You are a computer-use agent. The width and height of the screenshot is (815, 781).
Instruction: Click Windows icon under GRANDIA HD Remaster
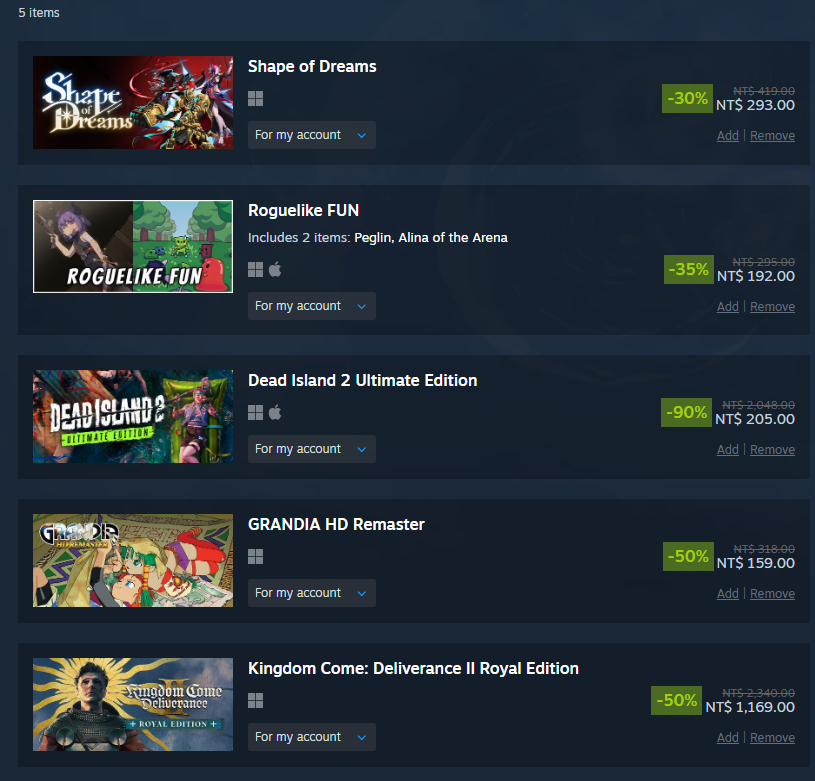click(255, 557)
